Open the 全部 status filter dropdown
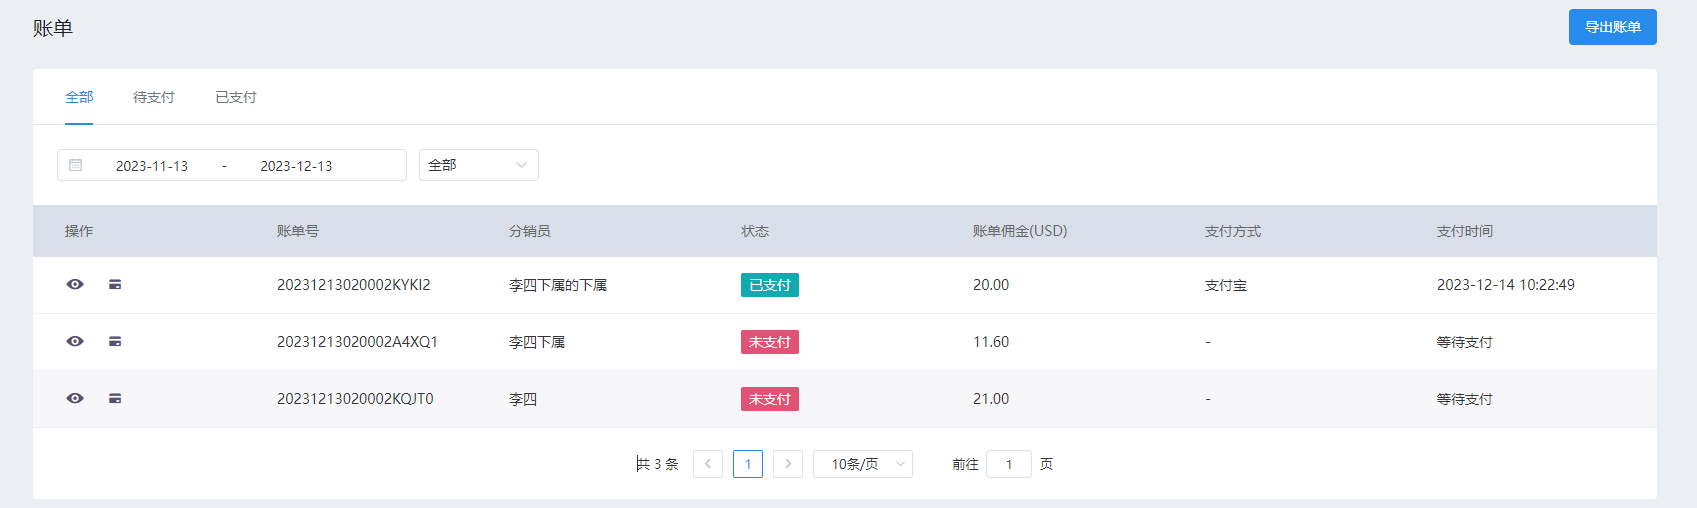 point(479,165)
